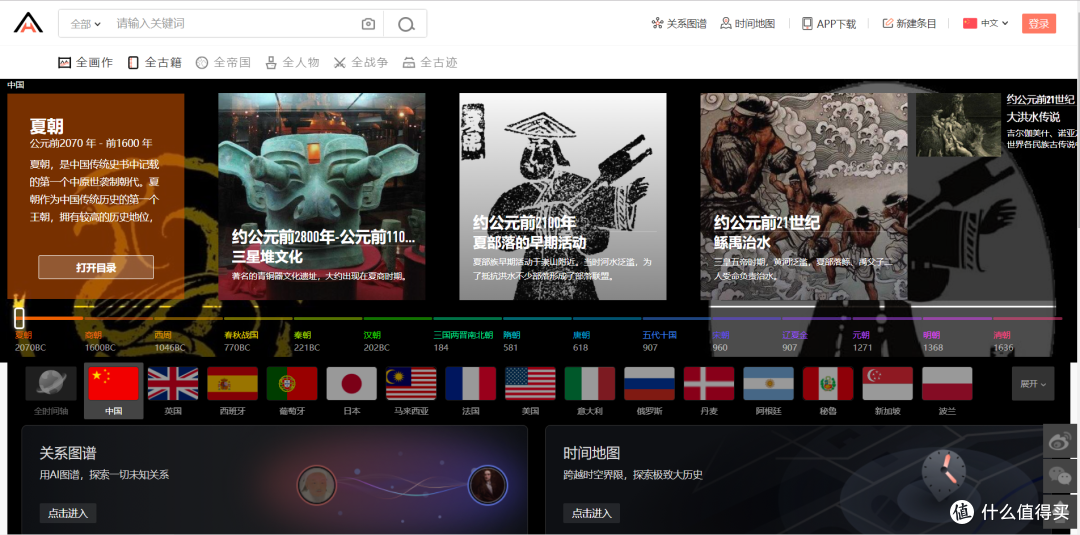Image resolution: width=1080 pixels, height=535 pixels.
Task: Click the magnifier search button
Action: [406, 24]
